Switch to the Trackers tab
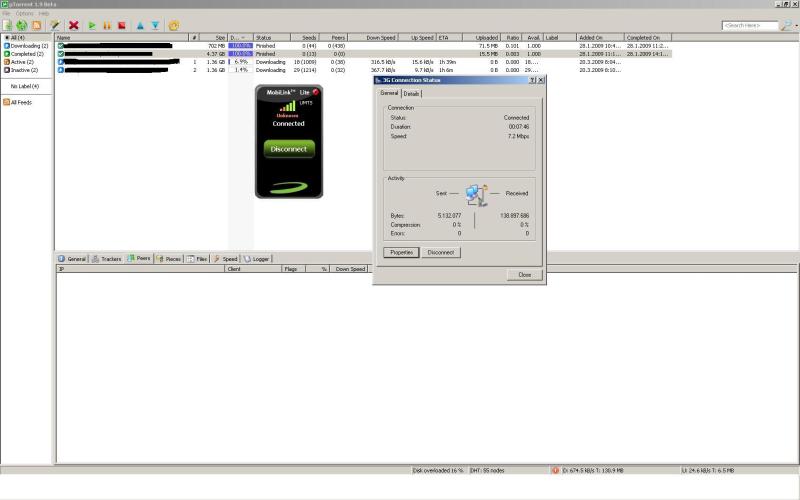 pos(106,258)
